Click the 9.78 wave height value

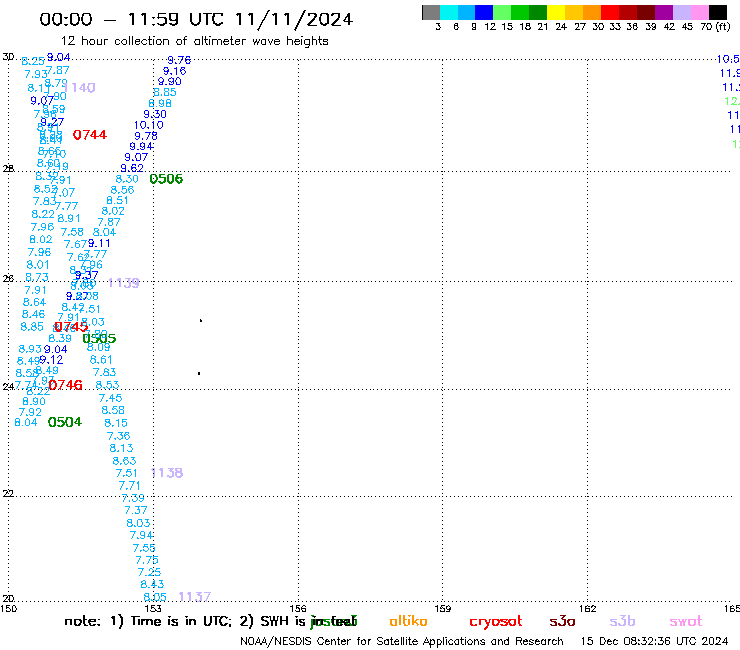[146, 136]
